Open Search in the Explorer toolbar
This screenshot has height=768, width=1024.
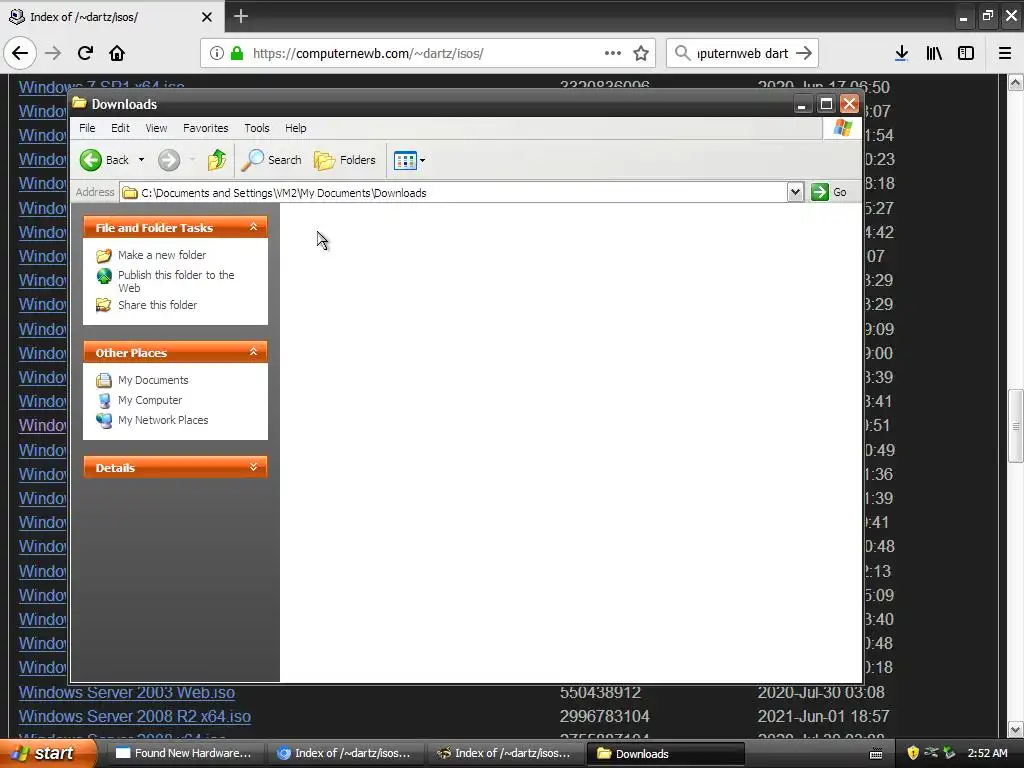tap(271, 160)
